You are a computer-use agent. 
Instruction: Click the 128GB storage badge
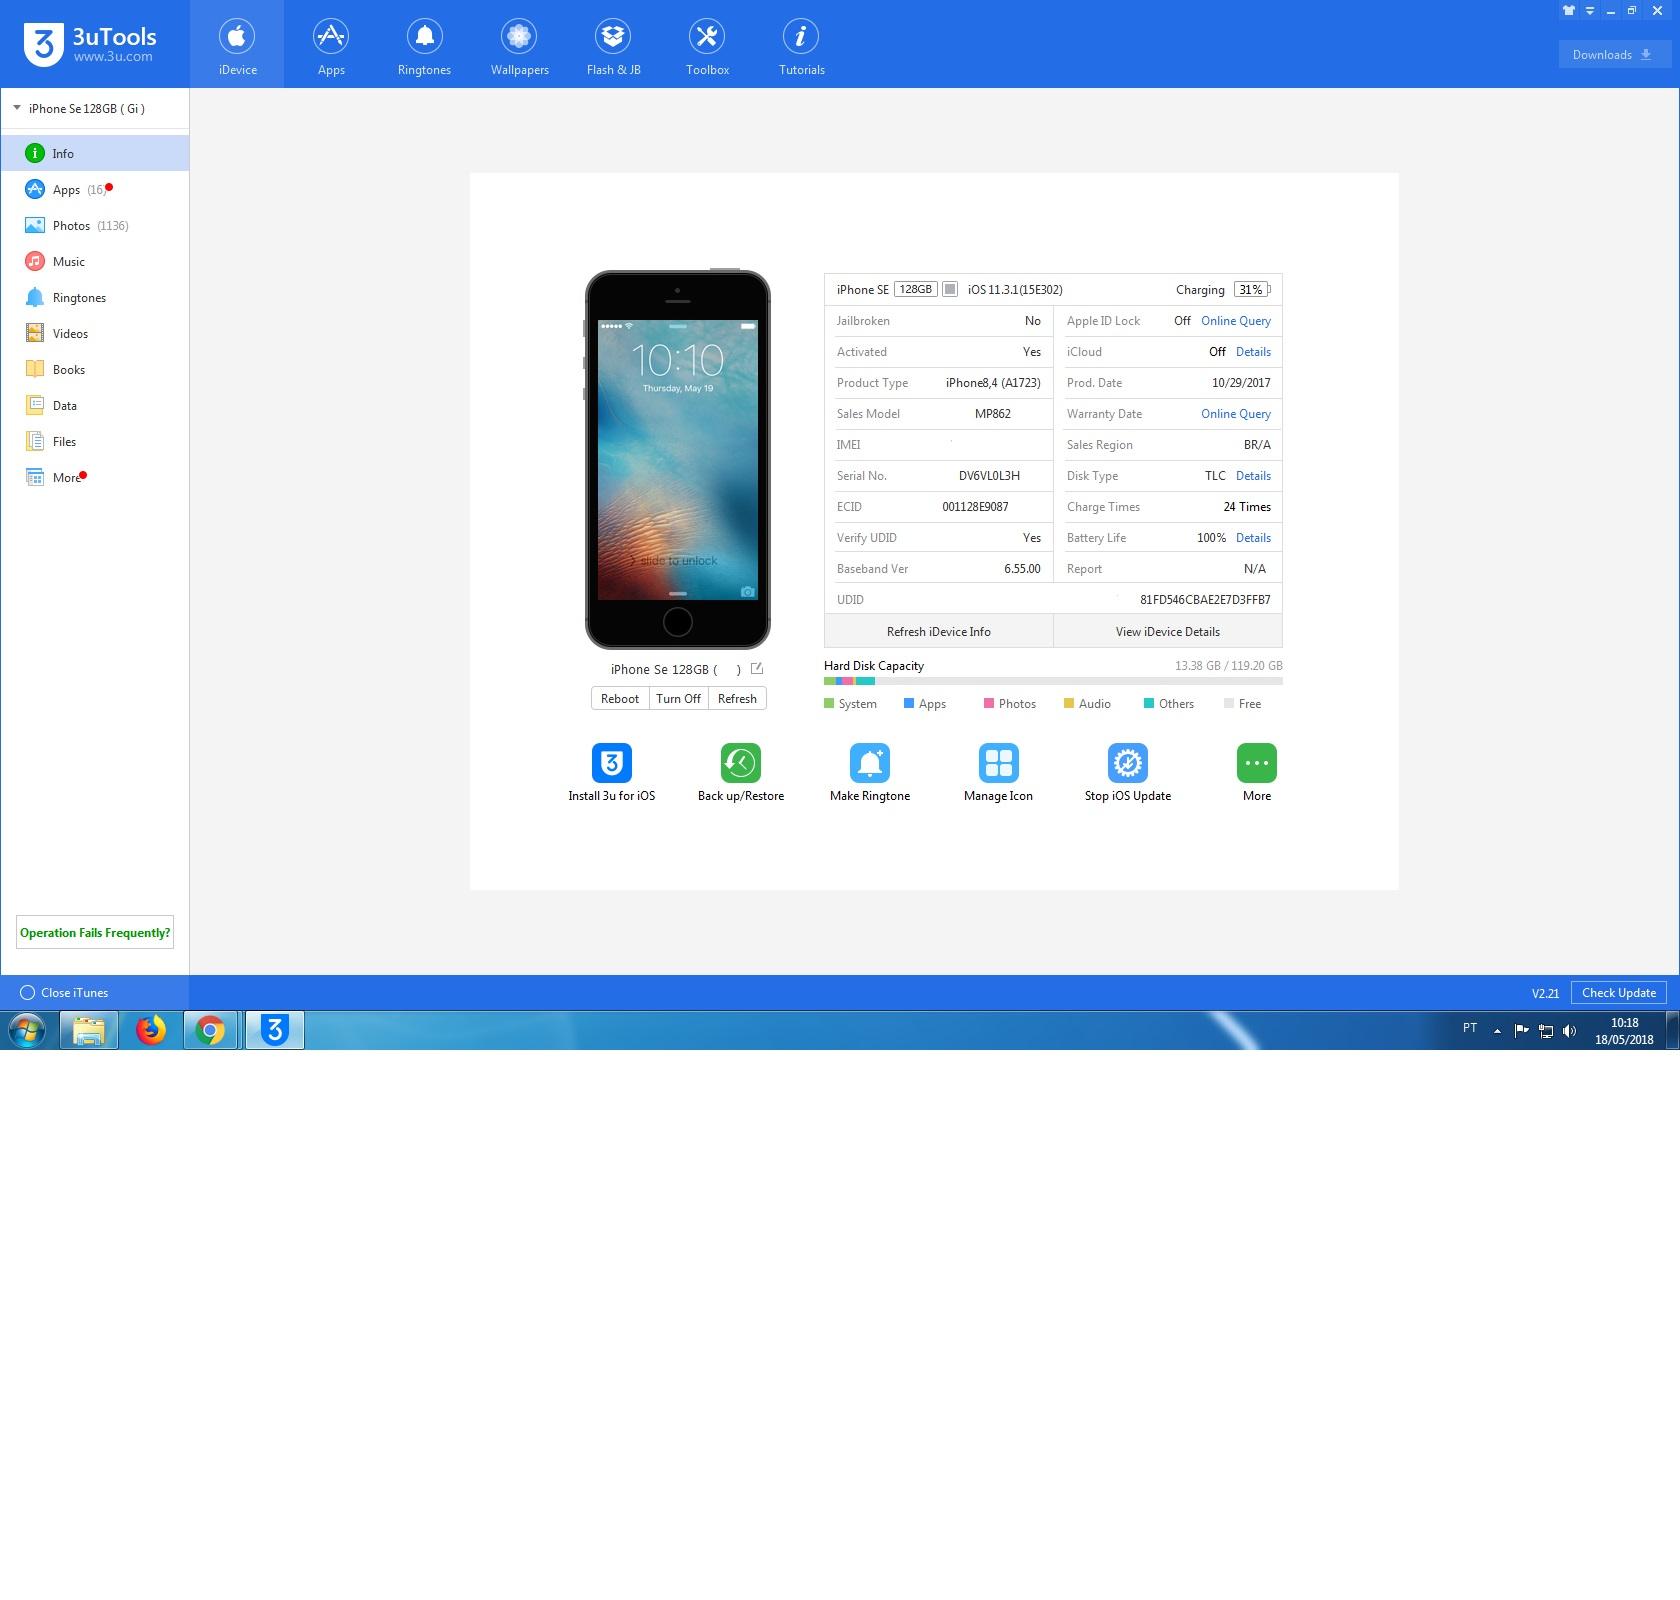pyautogui.click(x=915, y=289)
